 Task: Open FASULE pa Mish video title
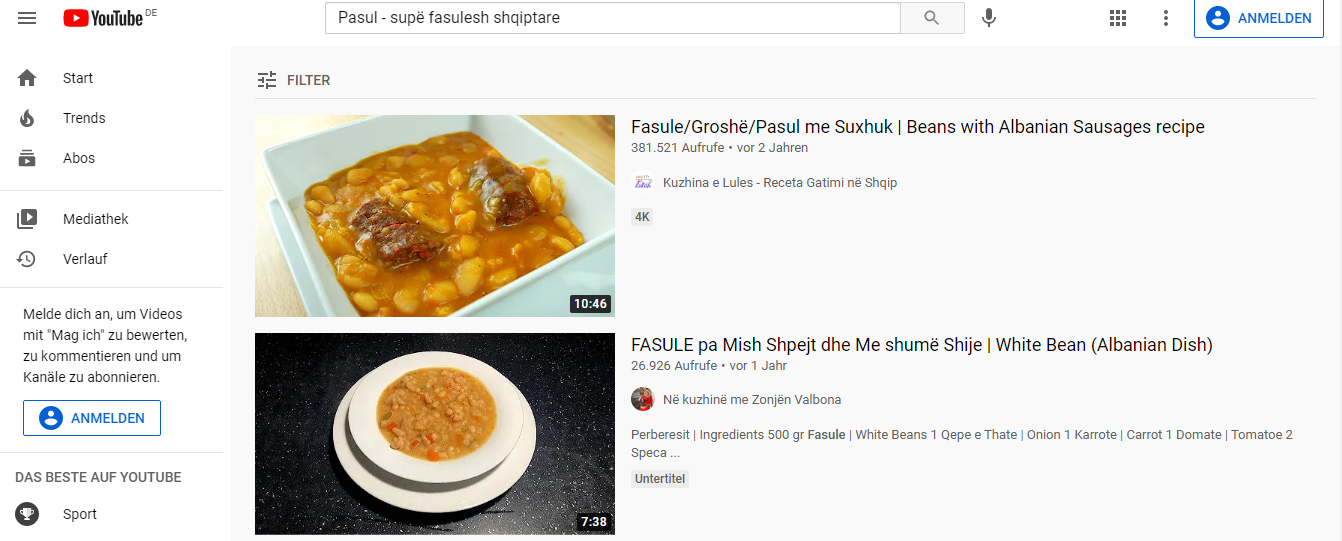[x=922, y=345]
